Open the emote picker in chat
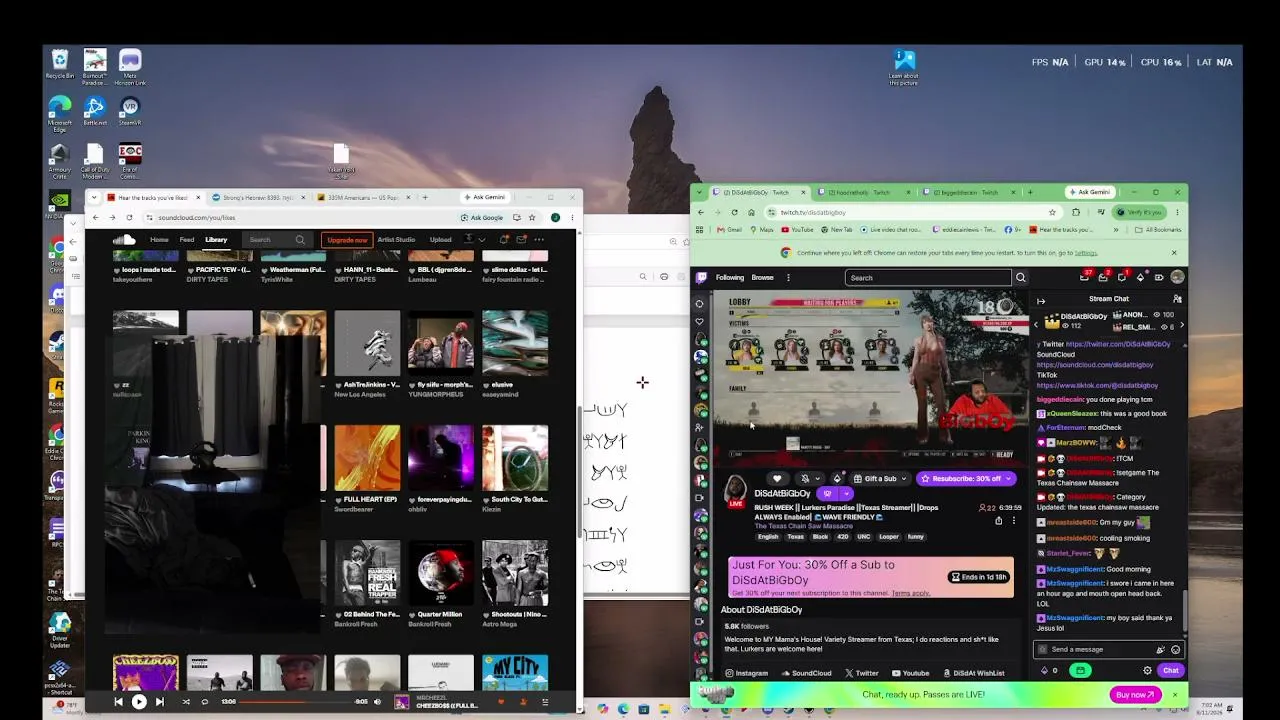 pos(1176,649)
